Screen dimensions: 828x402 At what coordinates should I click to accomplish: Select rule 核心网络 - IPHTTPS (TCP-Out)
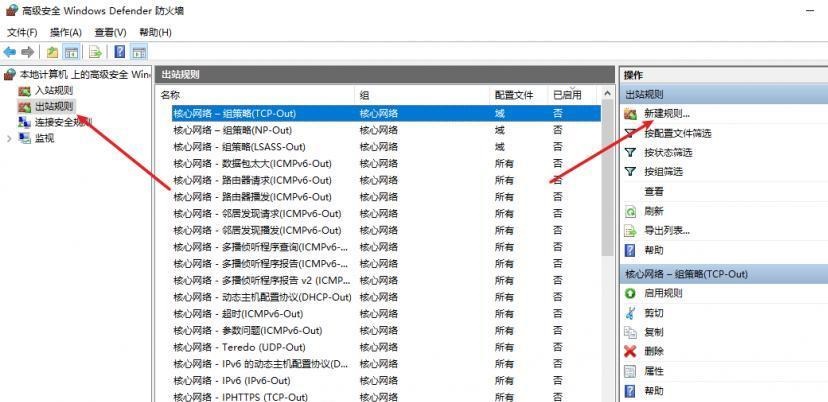point(387,396)
